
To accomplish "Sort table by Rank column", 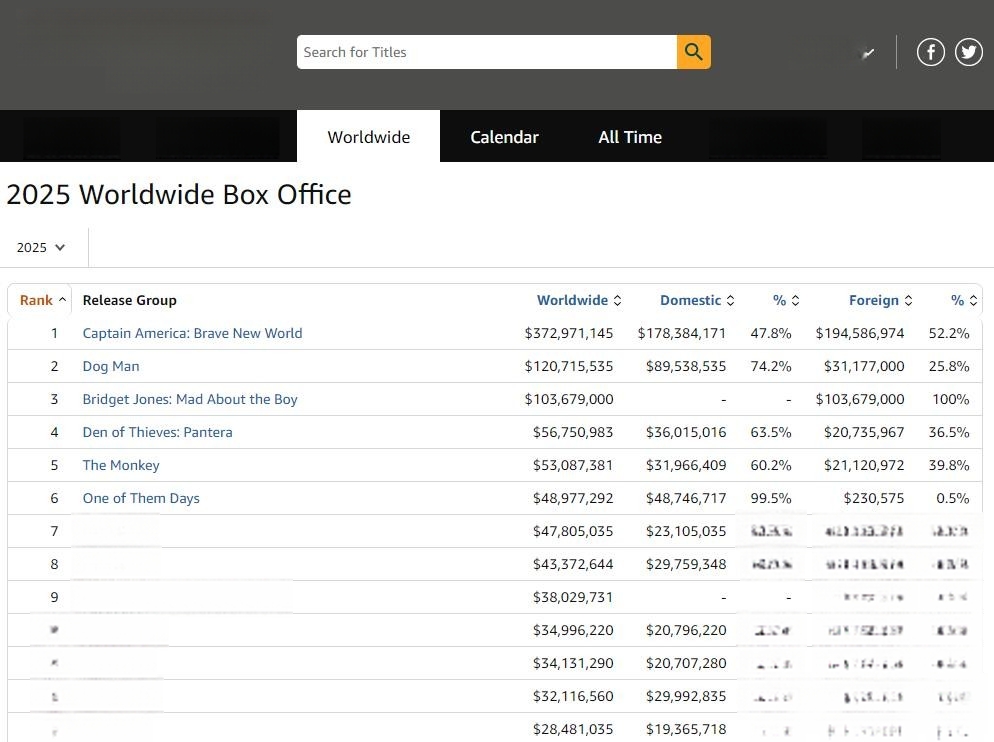I will pyautogui.click(x=42, y=300).
